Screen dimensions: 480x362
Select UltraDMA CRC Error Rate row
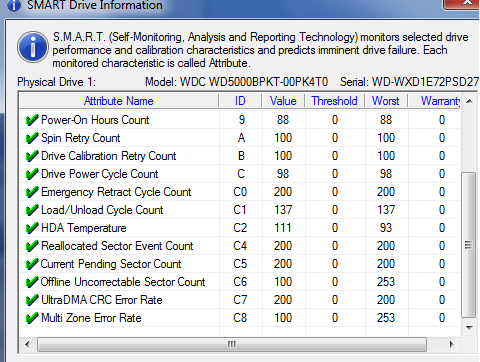240,300
